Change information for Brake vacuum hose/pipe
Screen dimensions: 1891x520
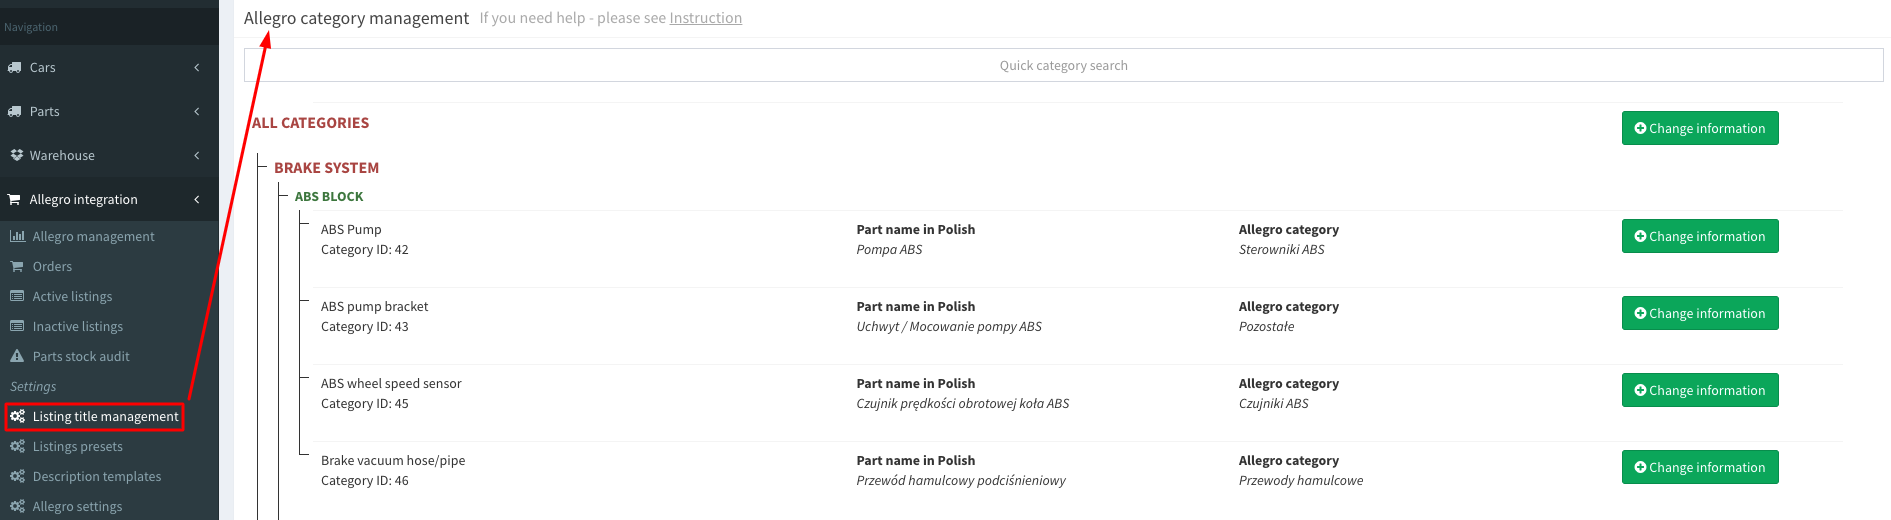[x=1699, y=468]
